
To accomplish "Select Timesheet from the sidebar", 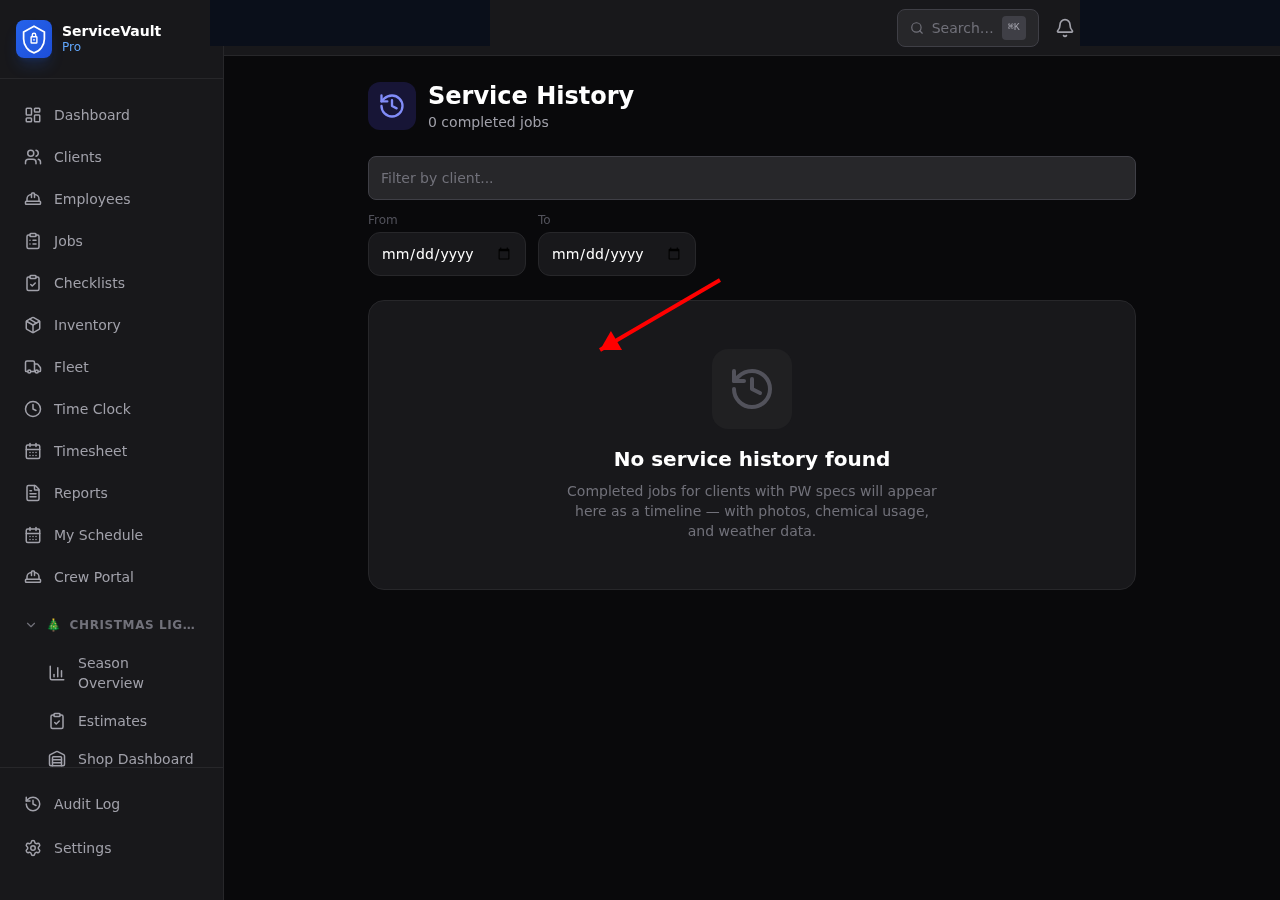I will click(x=90, y=450).
